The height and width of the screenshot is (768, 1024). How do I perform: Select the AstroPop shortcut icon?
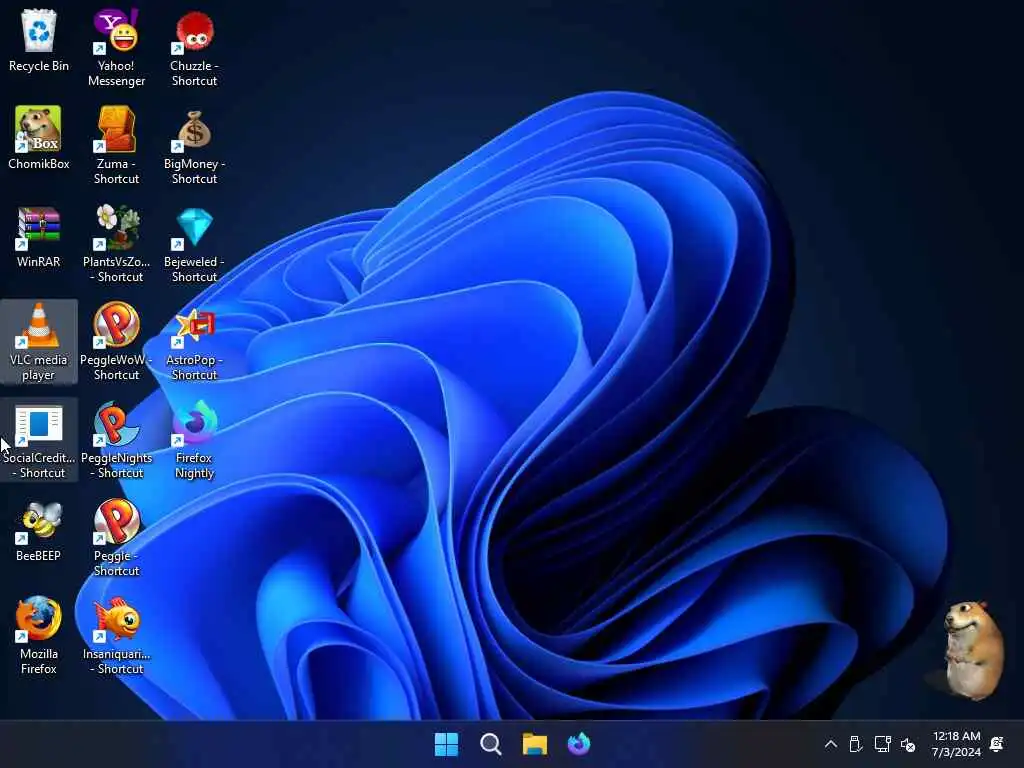point(194,341)
